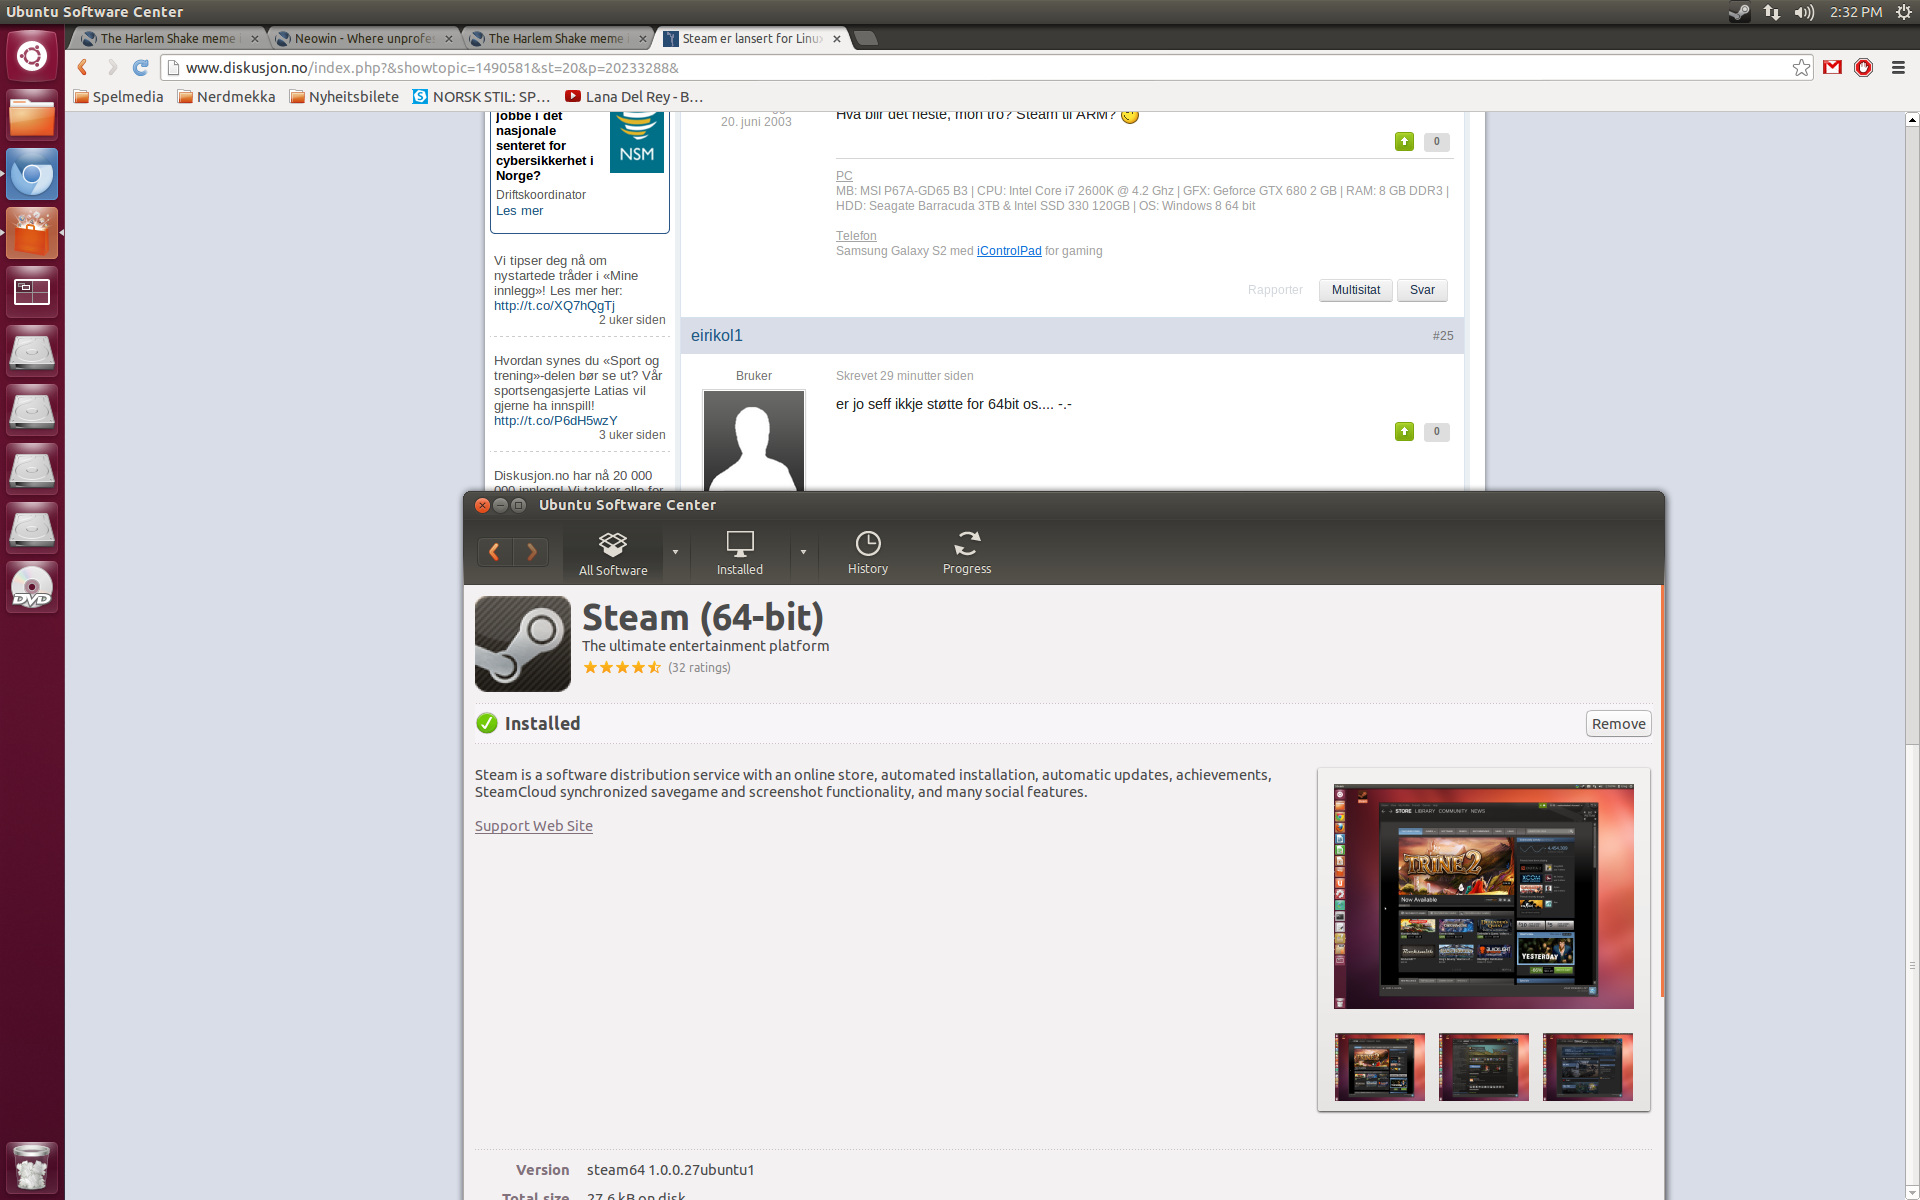The width and height of the screenshot is (1920, 1200).
Task: Open Files manager in launcher
Action: click(32, 115)
